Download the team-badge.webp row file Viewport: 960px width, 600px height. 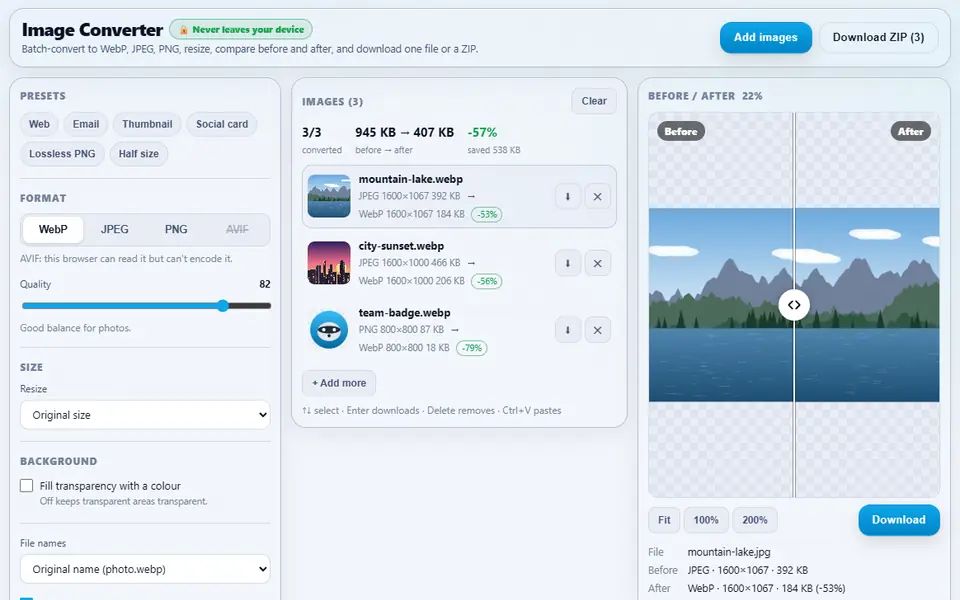(568, 330)
